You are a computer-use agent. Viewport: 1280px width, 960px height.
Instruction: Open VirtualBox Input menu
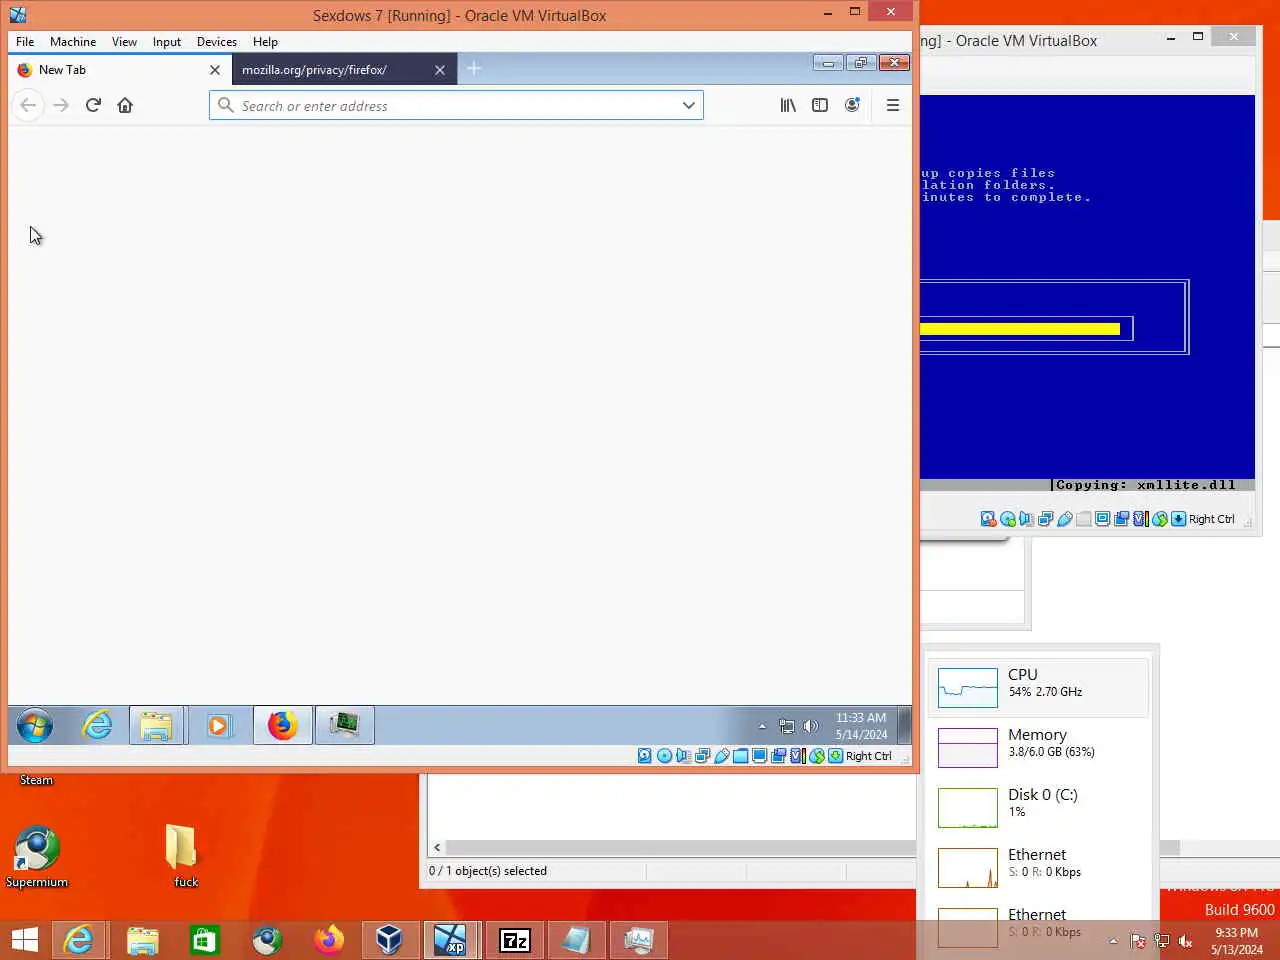pos(167,42)
